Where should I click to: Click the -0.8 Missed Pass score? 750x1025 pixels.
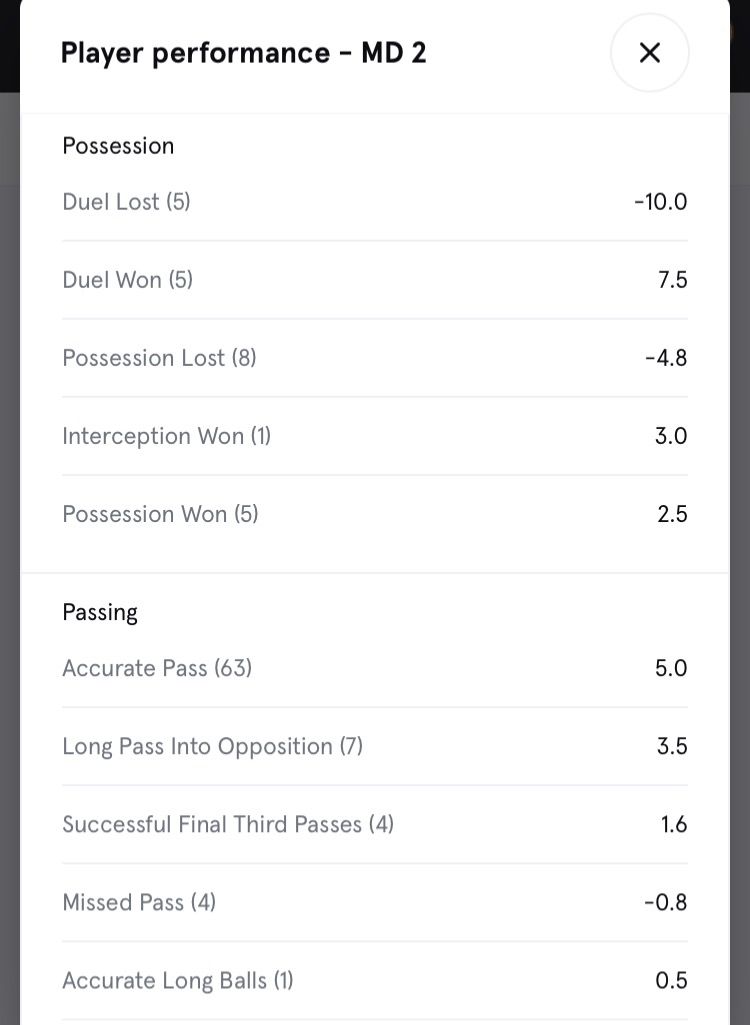666,902
